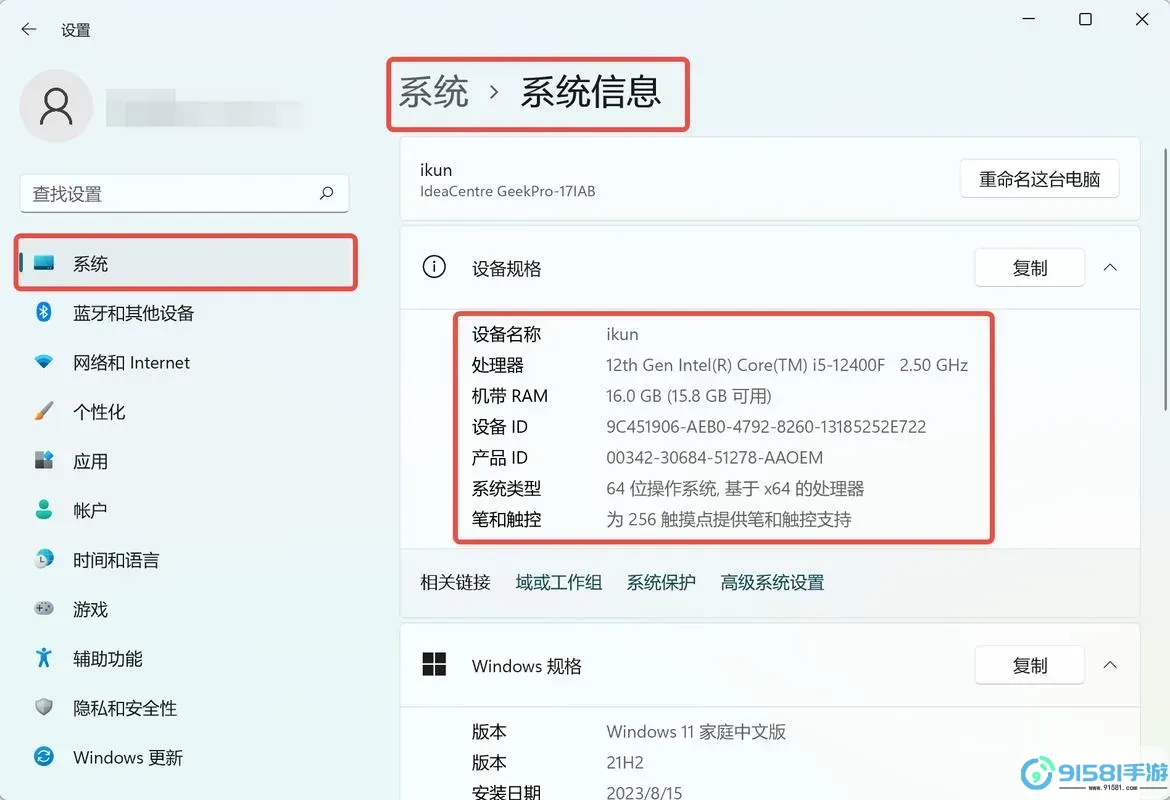Click the Windows logo beside Windows 规格
The width and height of the screenshot is (1170, 800).
tap(434, 664)
